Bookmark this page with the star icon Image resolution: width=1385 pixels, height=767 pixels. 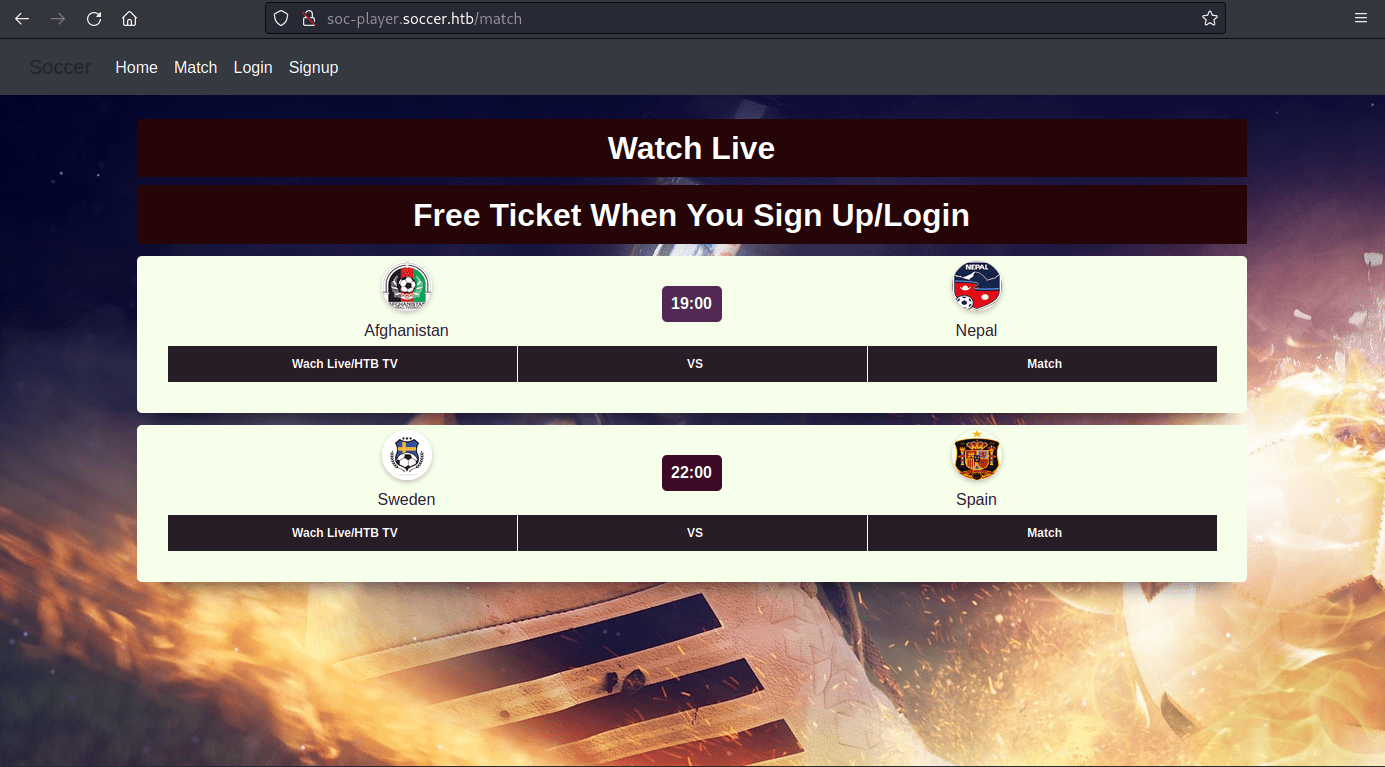[1209, 18]
